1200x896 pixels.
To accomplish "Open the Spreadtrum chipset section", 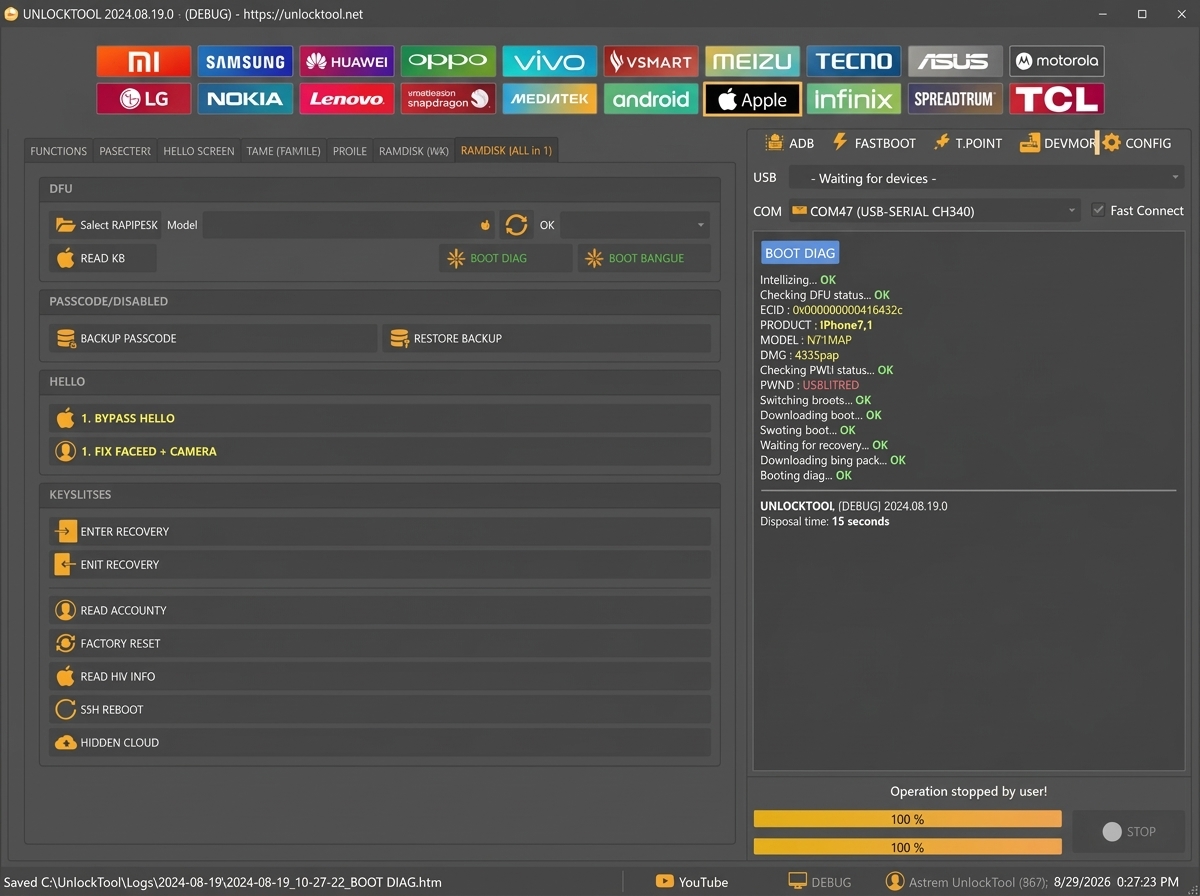I will click(x=955, y=99).
